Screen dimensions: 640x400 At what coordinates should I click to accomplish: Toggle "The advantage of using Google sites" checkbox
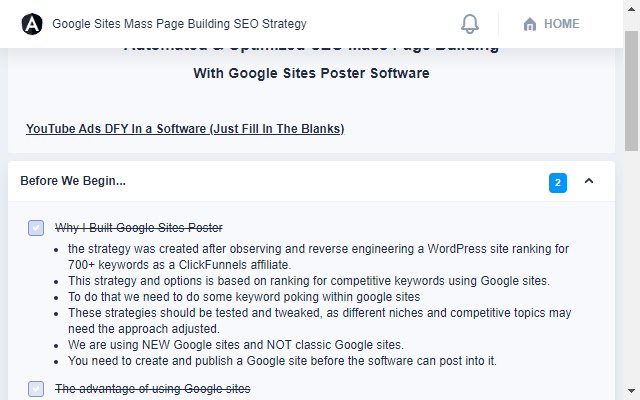[36, 389]
